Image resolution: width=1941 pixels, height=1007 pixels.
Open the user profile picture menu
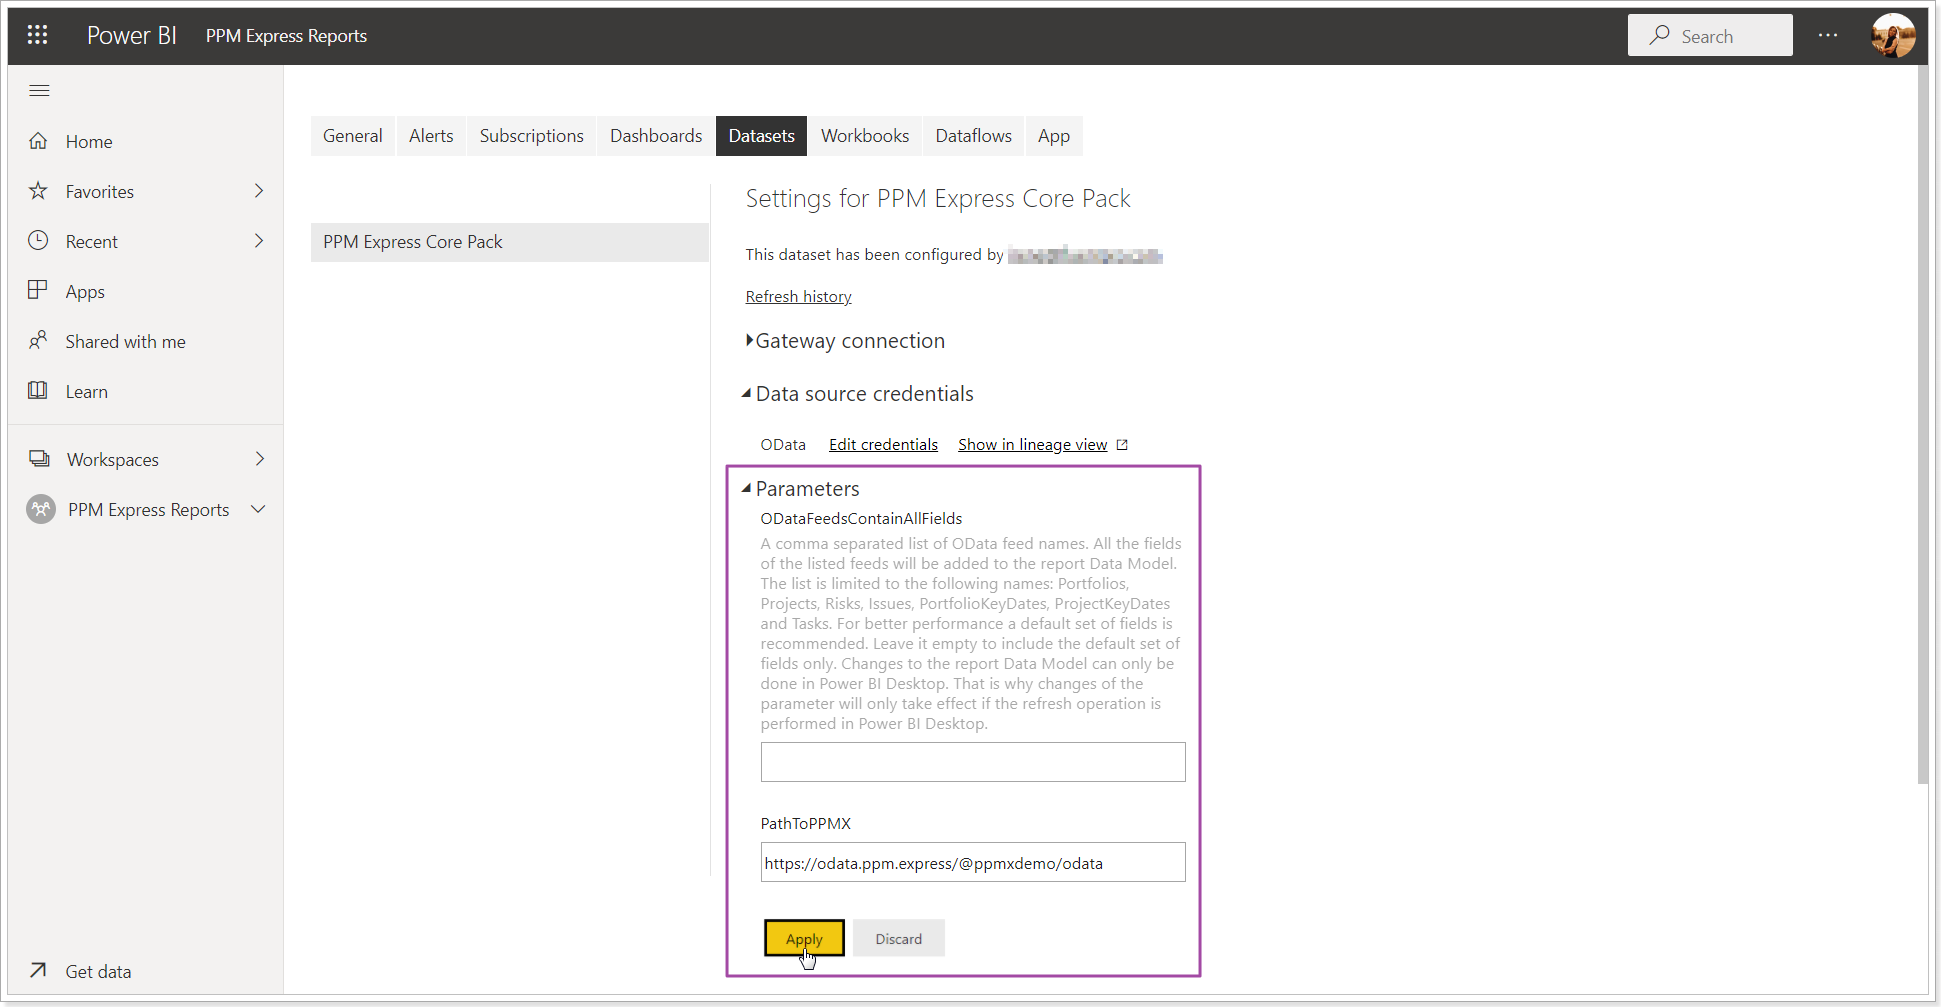(x=1893, y=36)
